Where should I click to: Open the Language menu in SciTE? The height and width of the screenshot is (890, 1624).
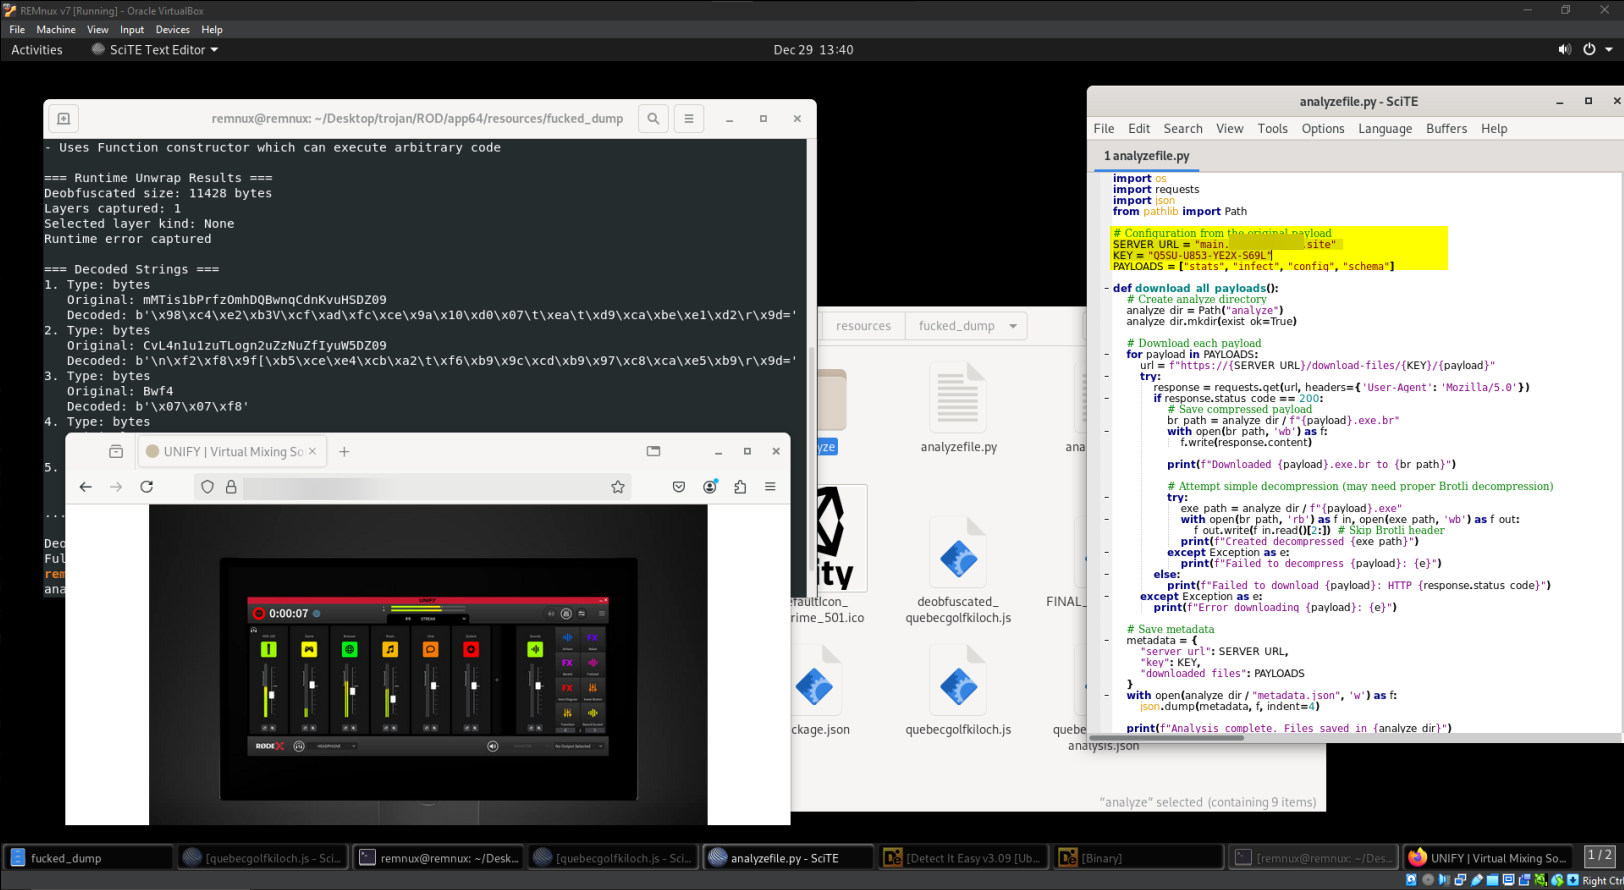[1384, 129]
